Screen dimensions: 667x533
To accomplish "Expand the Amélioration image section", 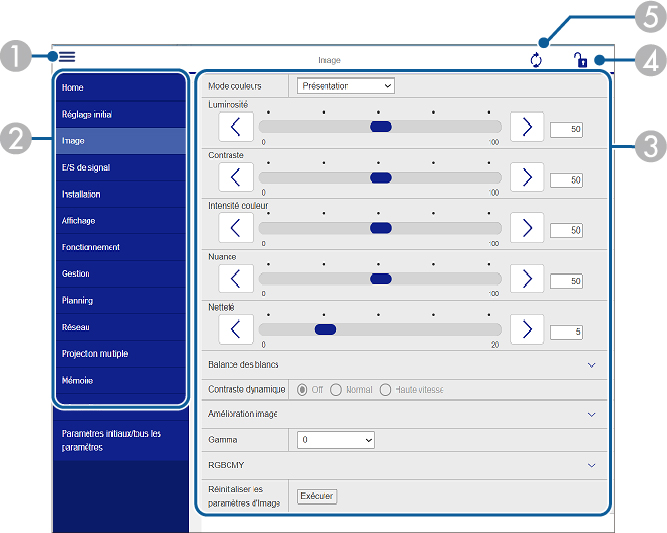I will point(404,414).
